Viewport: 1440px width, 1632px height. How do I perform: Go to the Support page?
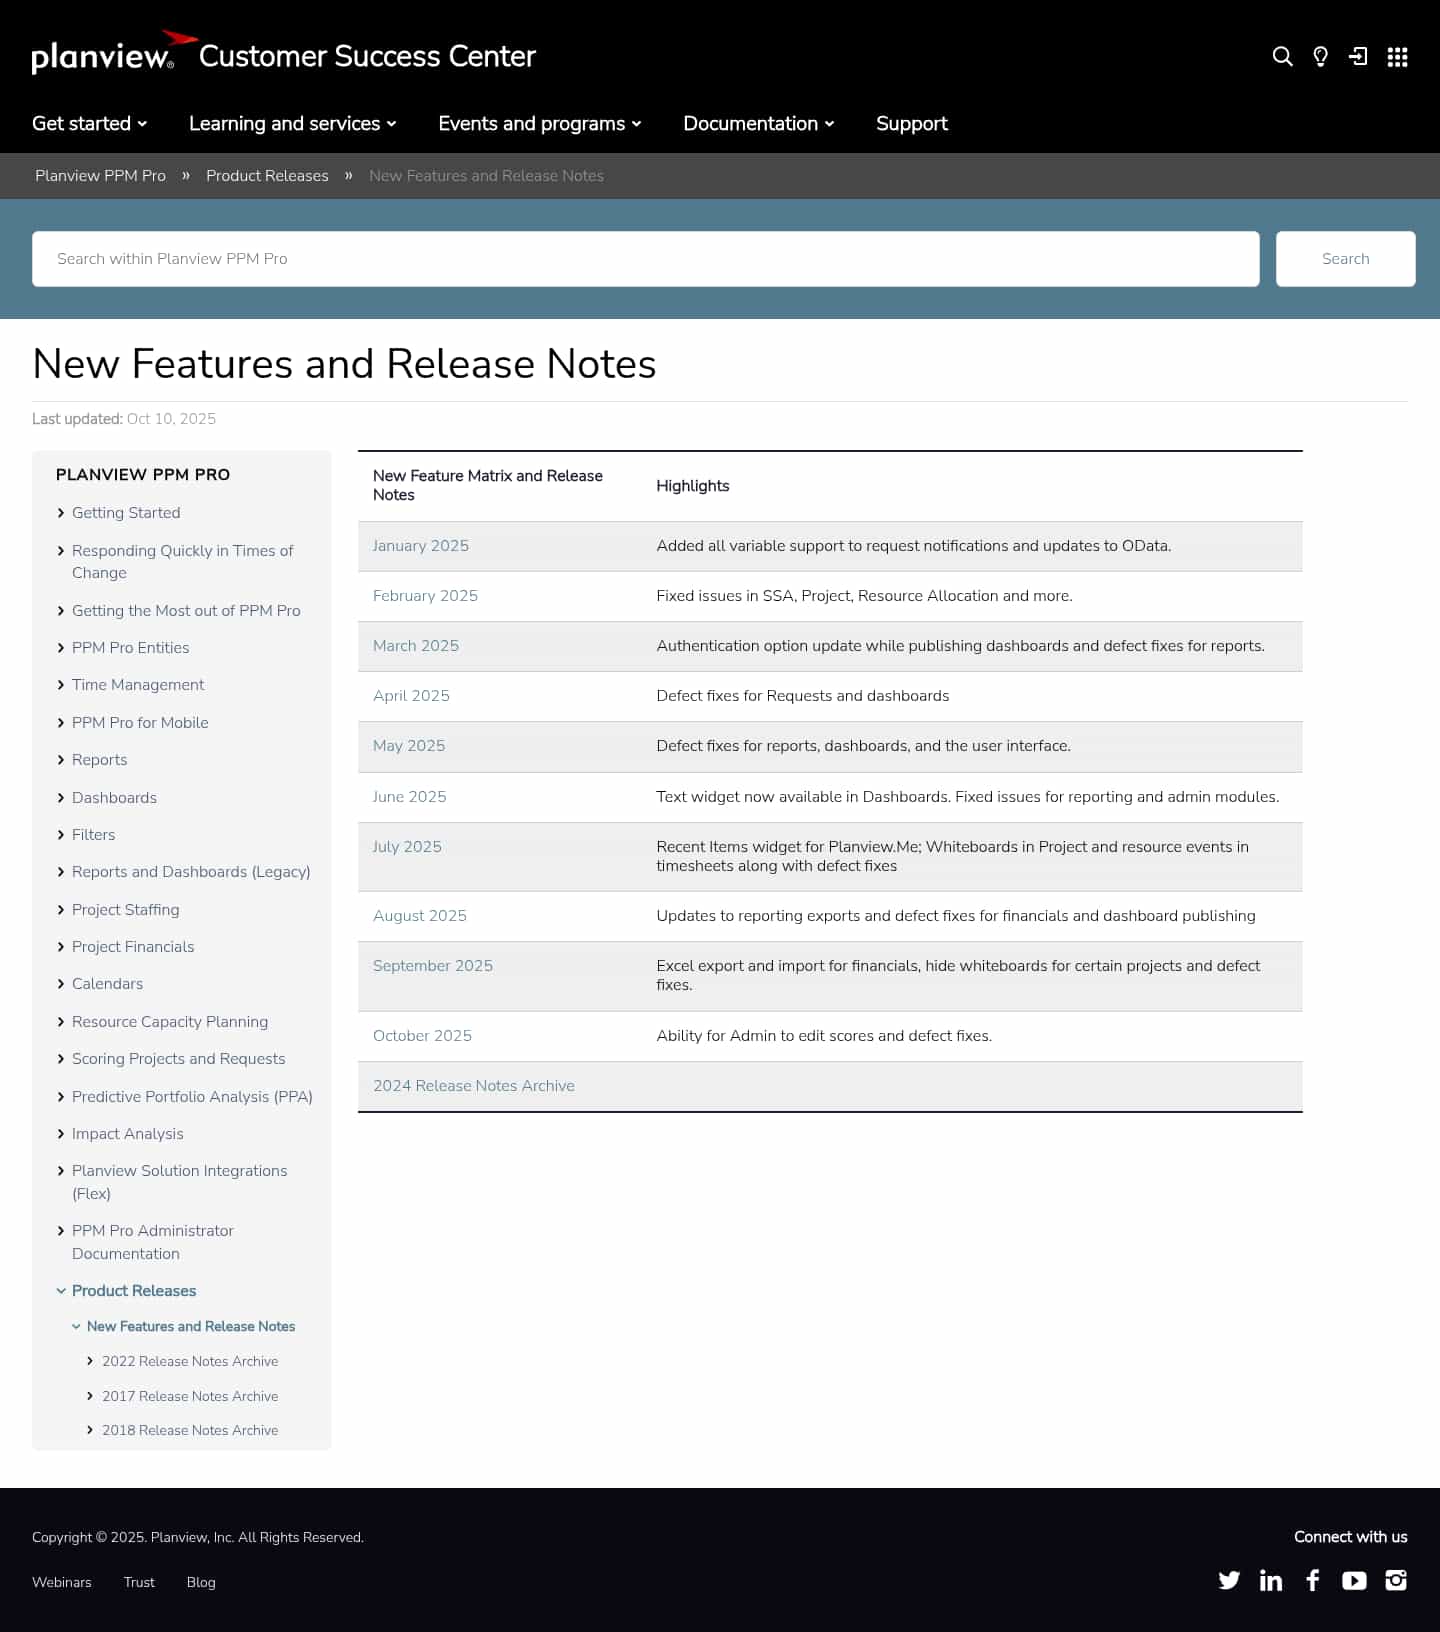[x=912, y=123]
